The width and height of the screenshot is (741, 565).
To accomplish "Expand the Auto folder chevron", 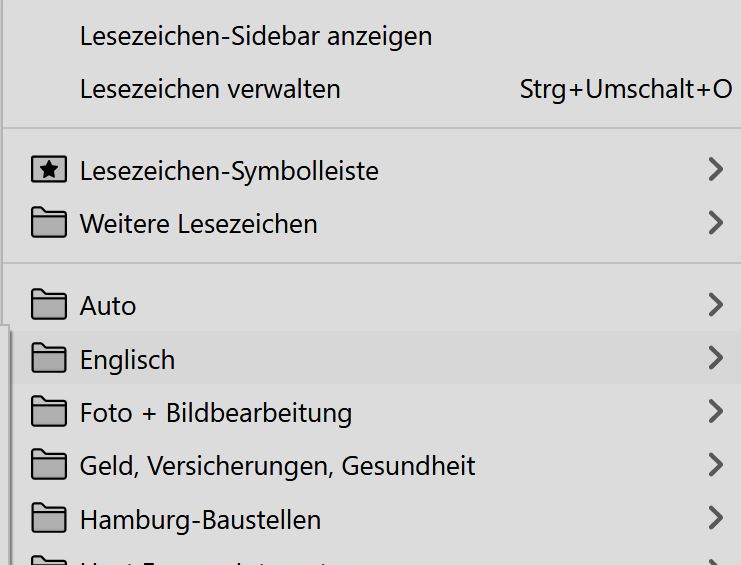I will coord(715,304).
